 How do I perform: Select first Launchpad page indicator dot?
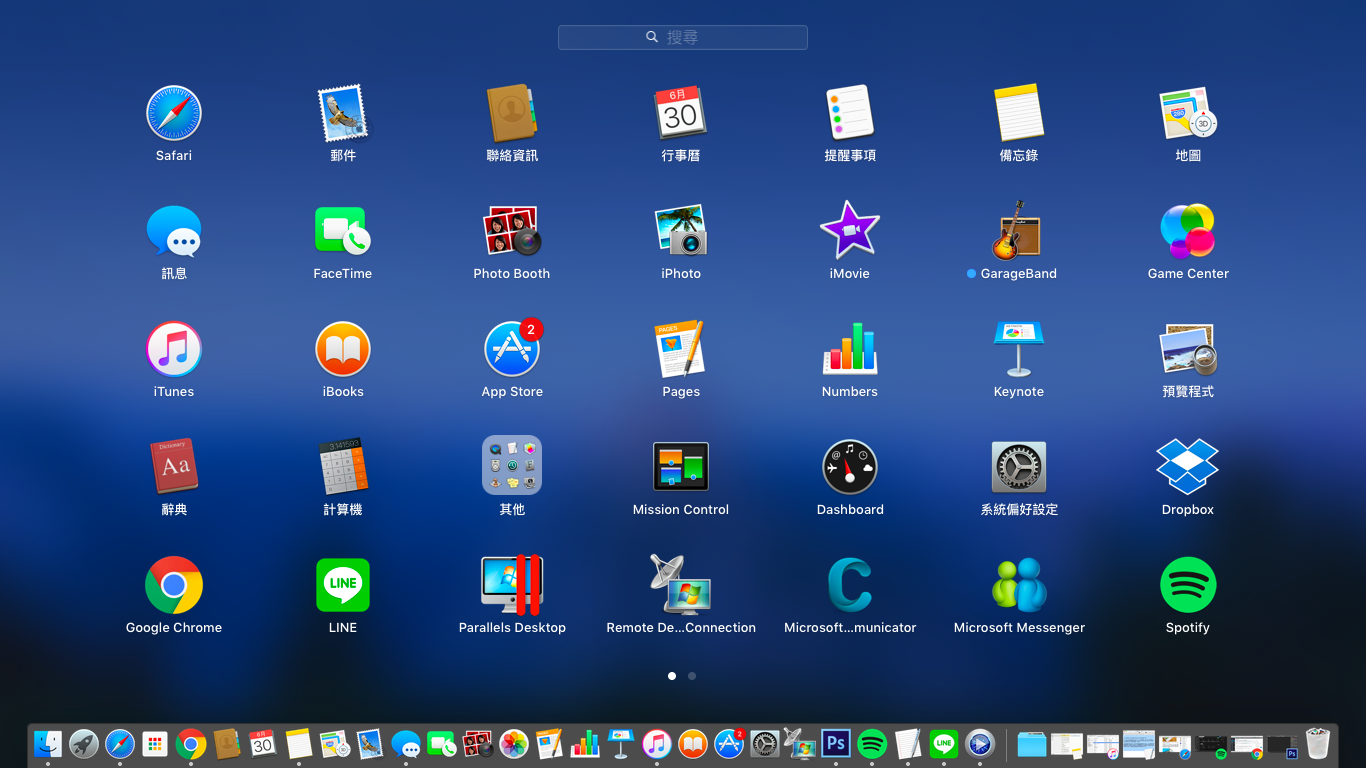click(x=672, y=676)
